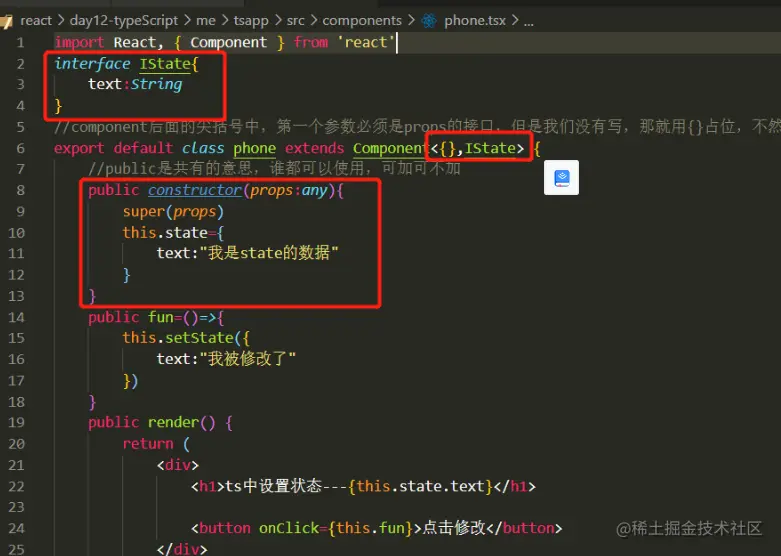Click the floating blue book icon button
Screen dimensions: 781x556
click(561, 177)
